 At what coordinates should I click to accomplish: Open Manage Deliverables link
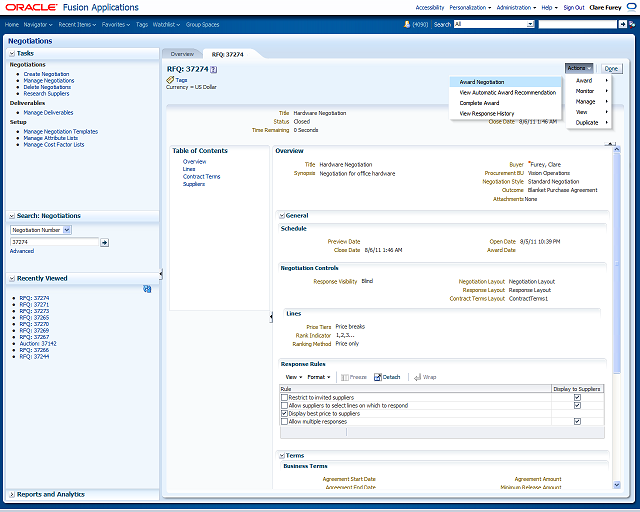pyautogui.click(x=48, y=113)
